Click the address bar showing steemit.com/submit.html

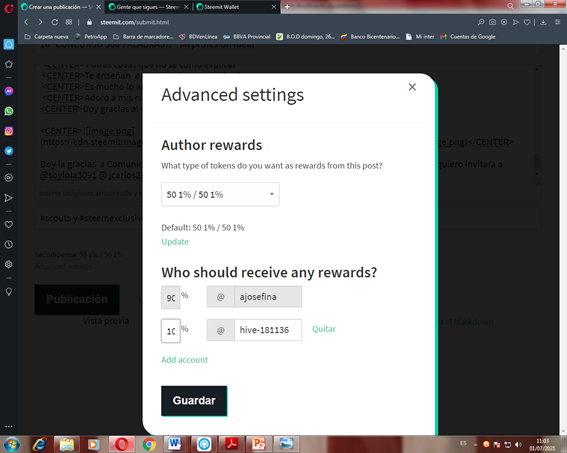click(135, 22)
